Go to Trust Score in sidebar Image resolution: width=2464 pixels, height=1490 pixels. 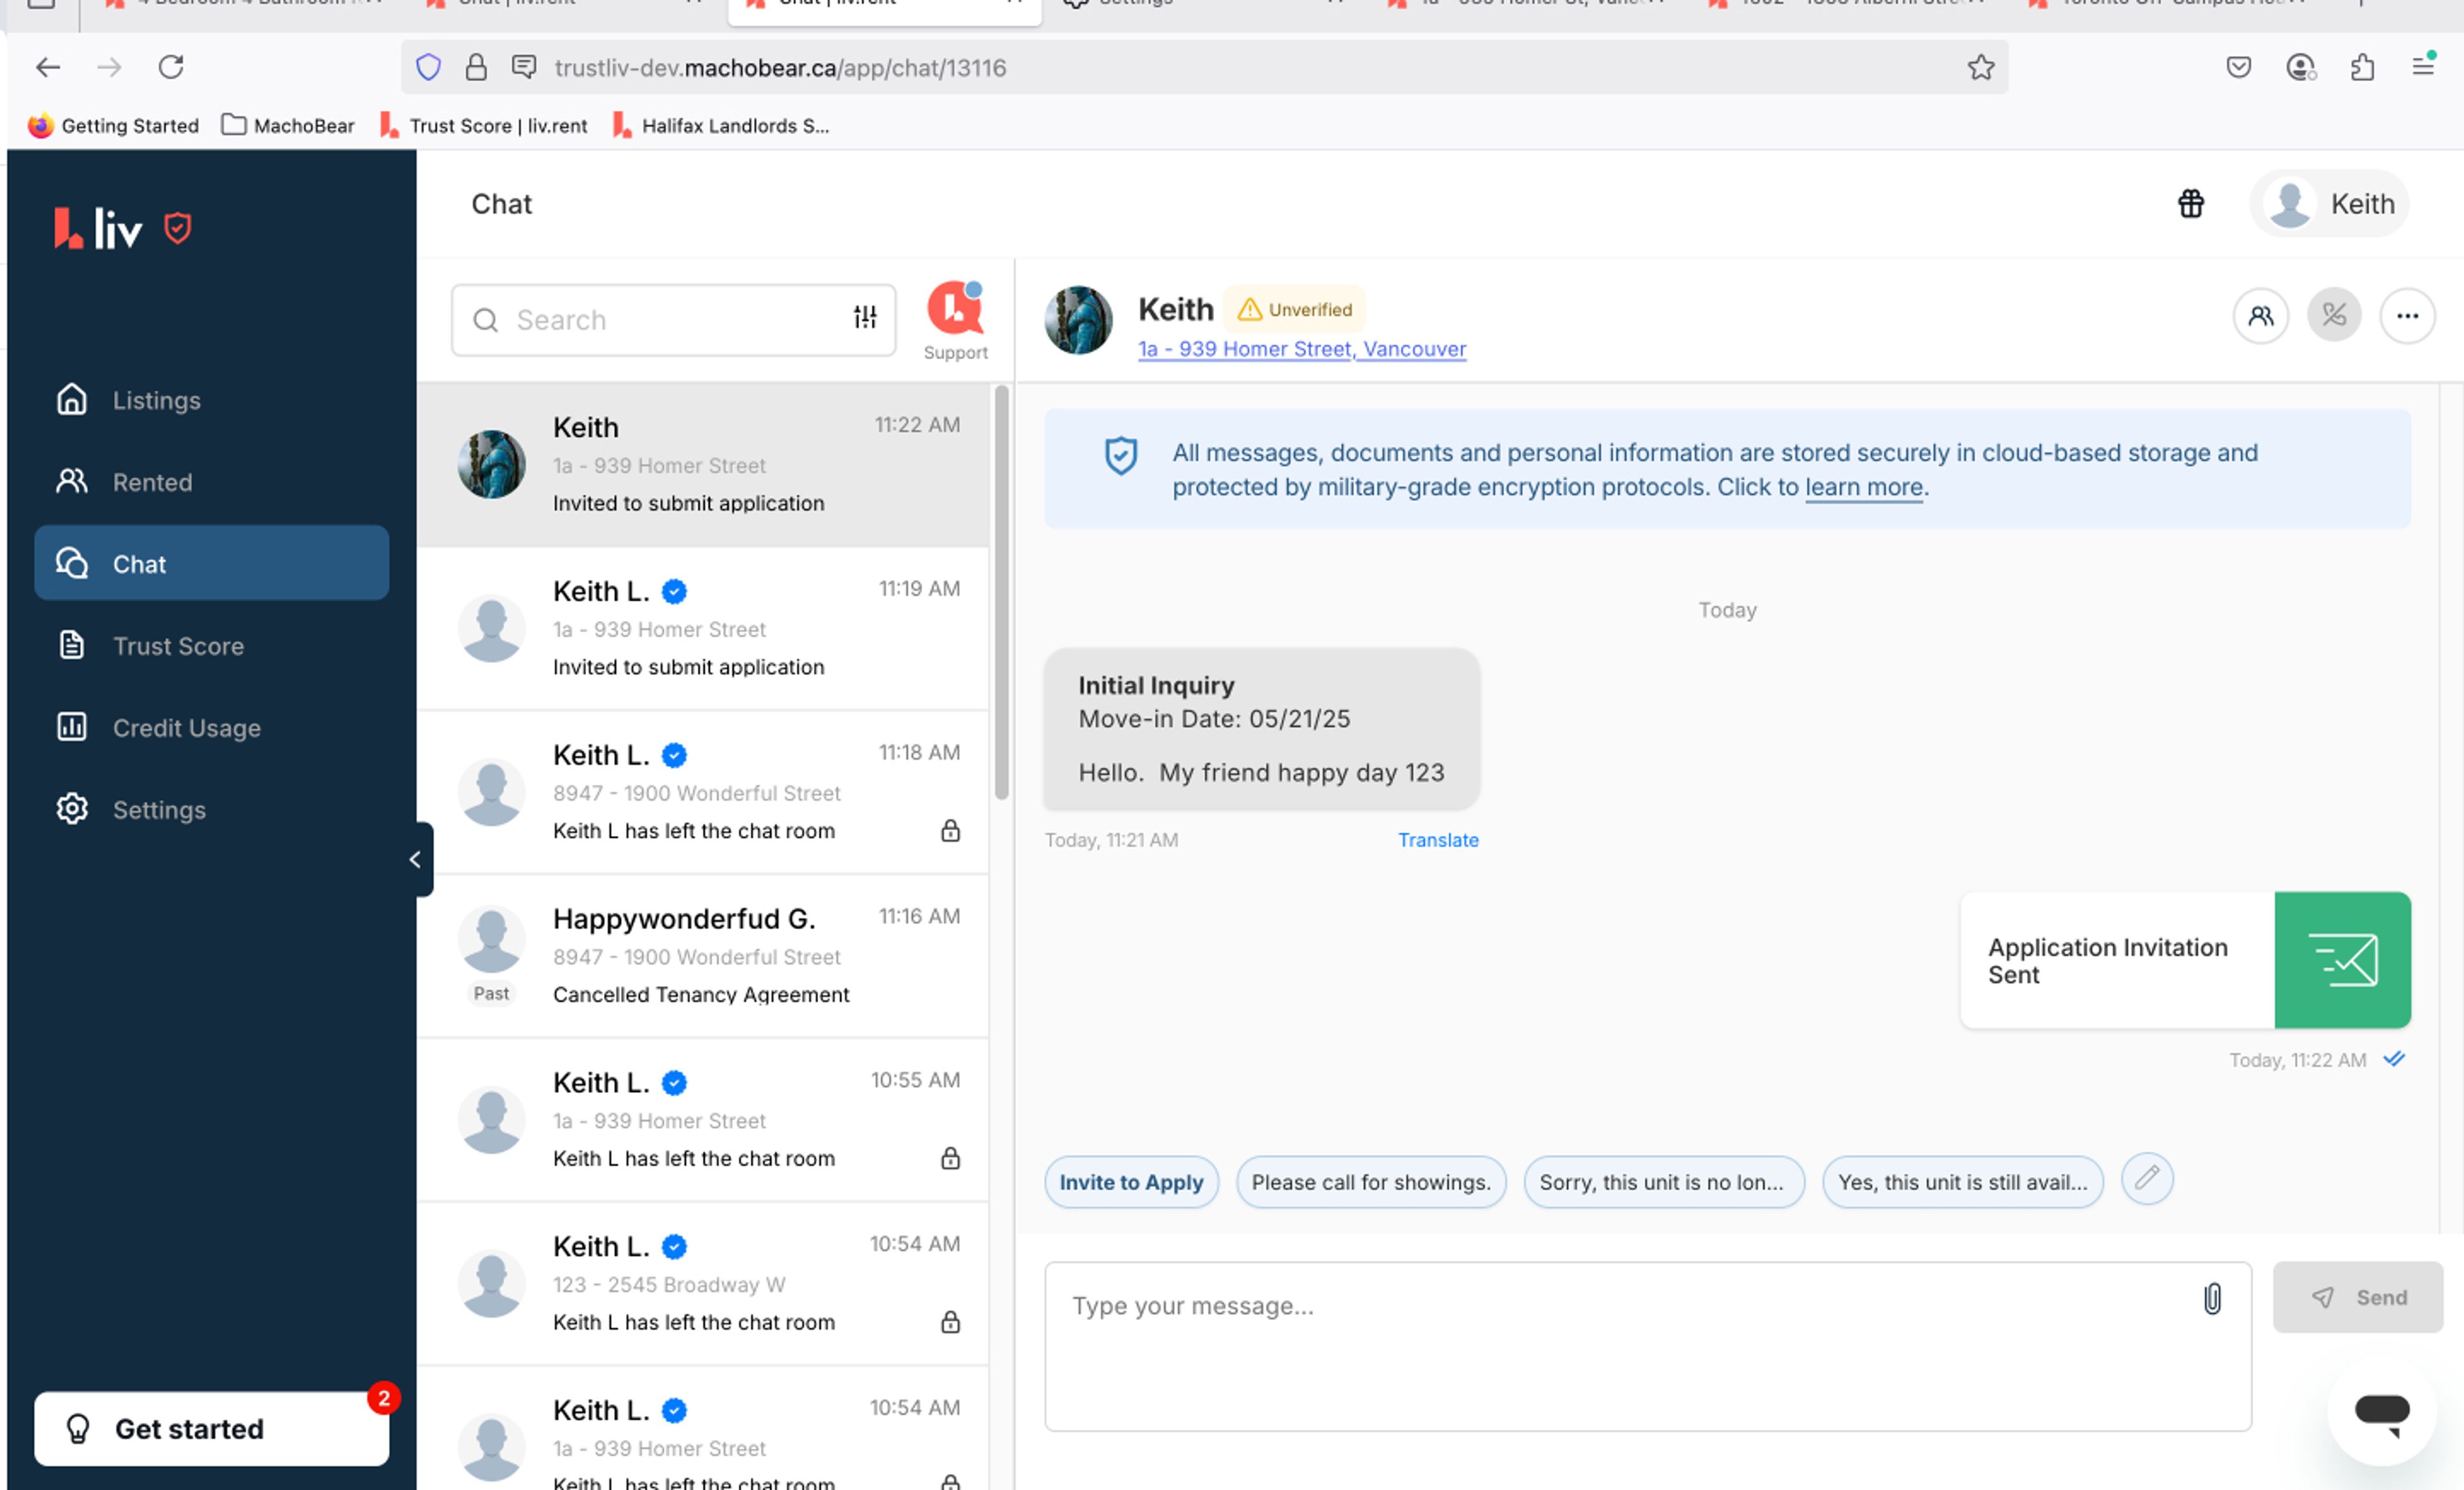pyautogui.click(x=178, y=646)
